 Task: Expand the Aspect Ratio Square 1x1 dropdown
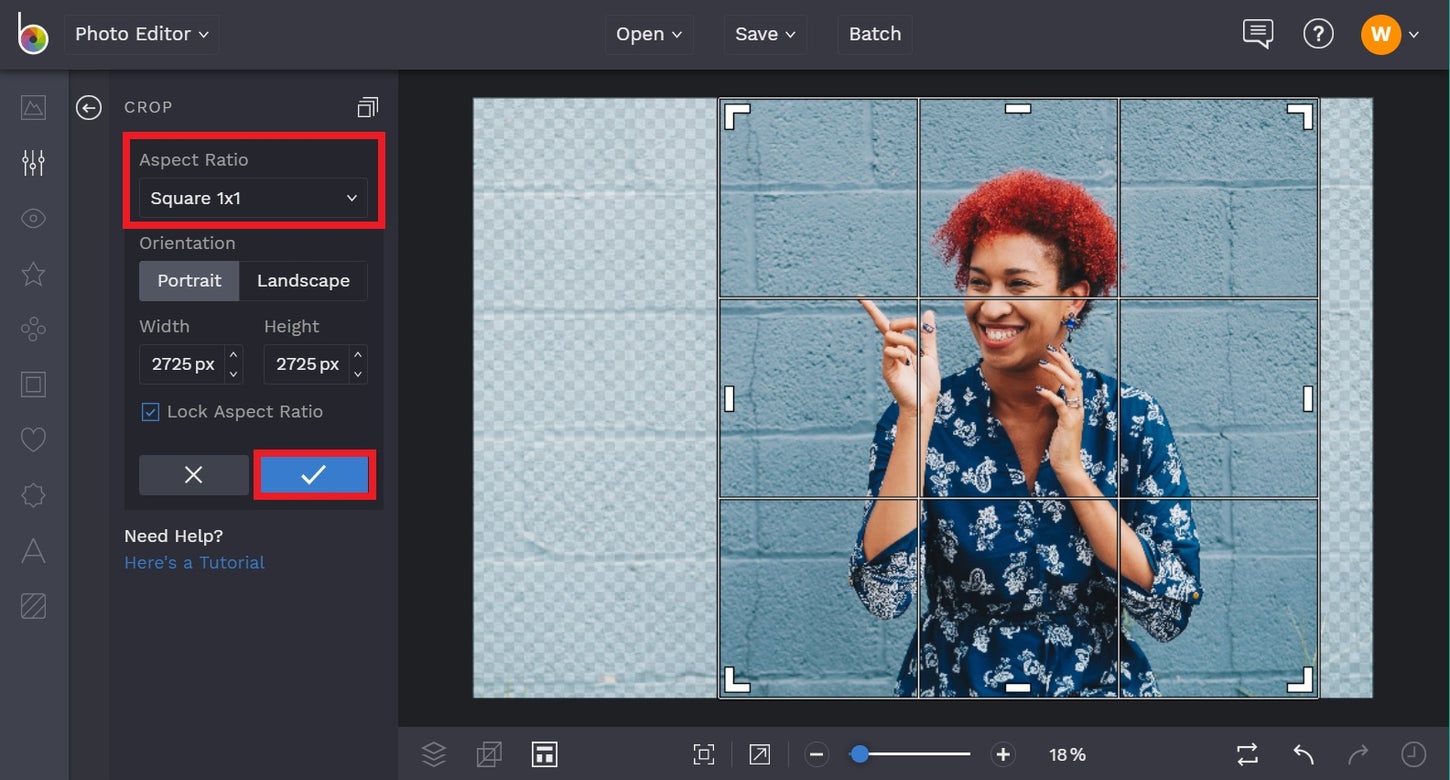pyautogui.click(x=253, y=198)
